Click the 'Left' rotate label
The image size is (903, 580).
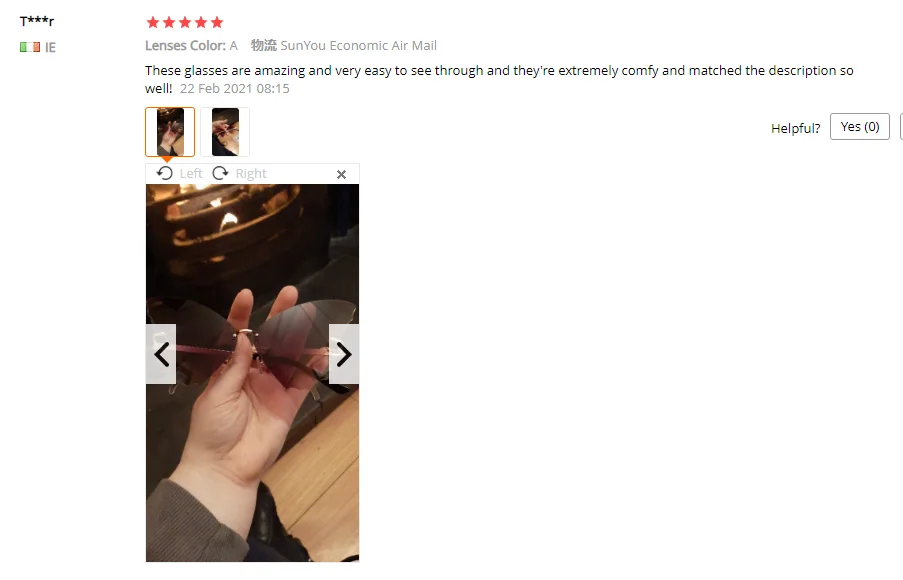coord(191,173)
